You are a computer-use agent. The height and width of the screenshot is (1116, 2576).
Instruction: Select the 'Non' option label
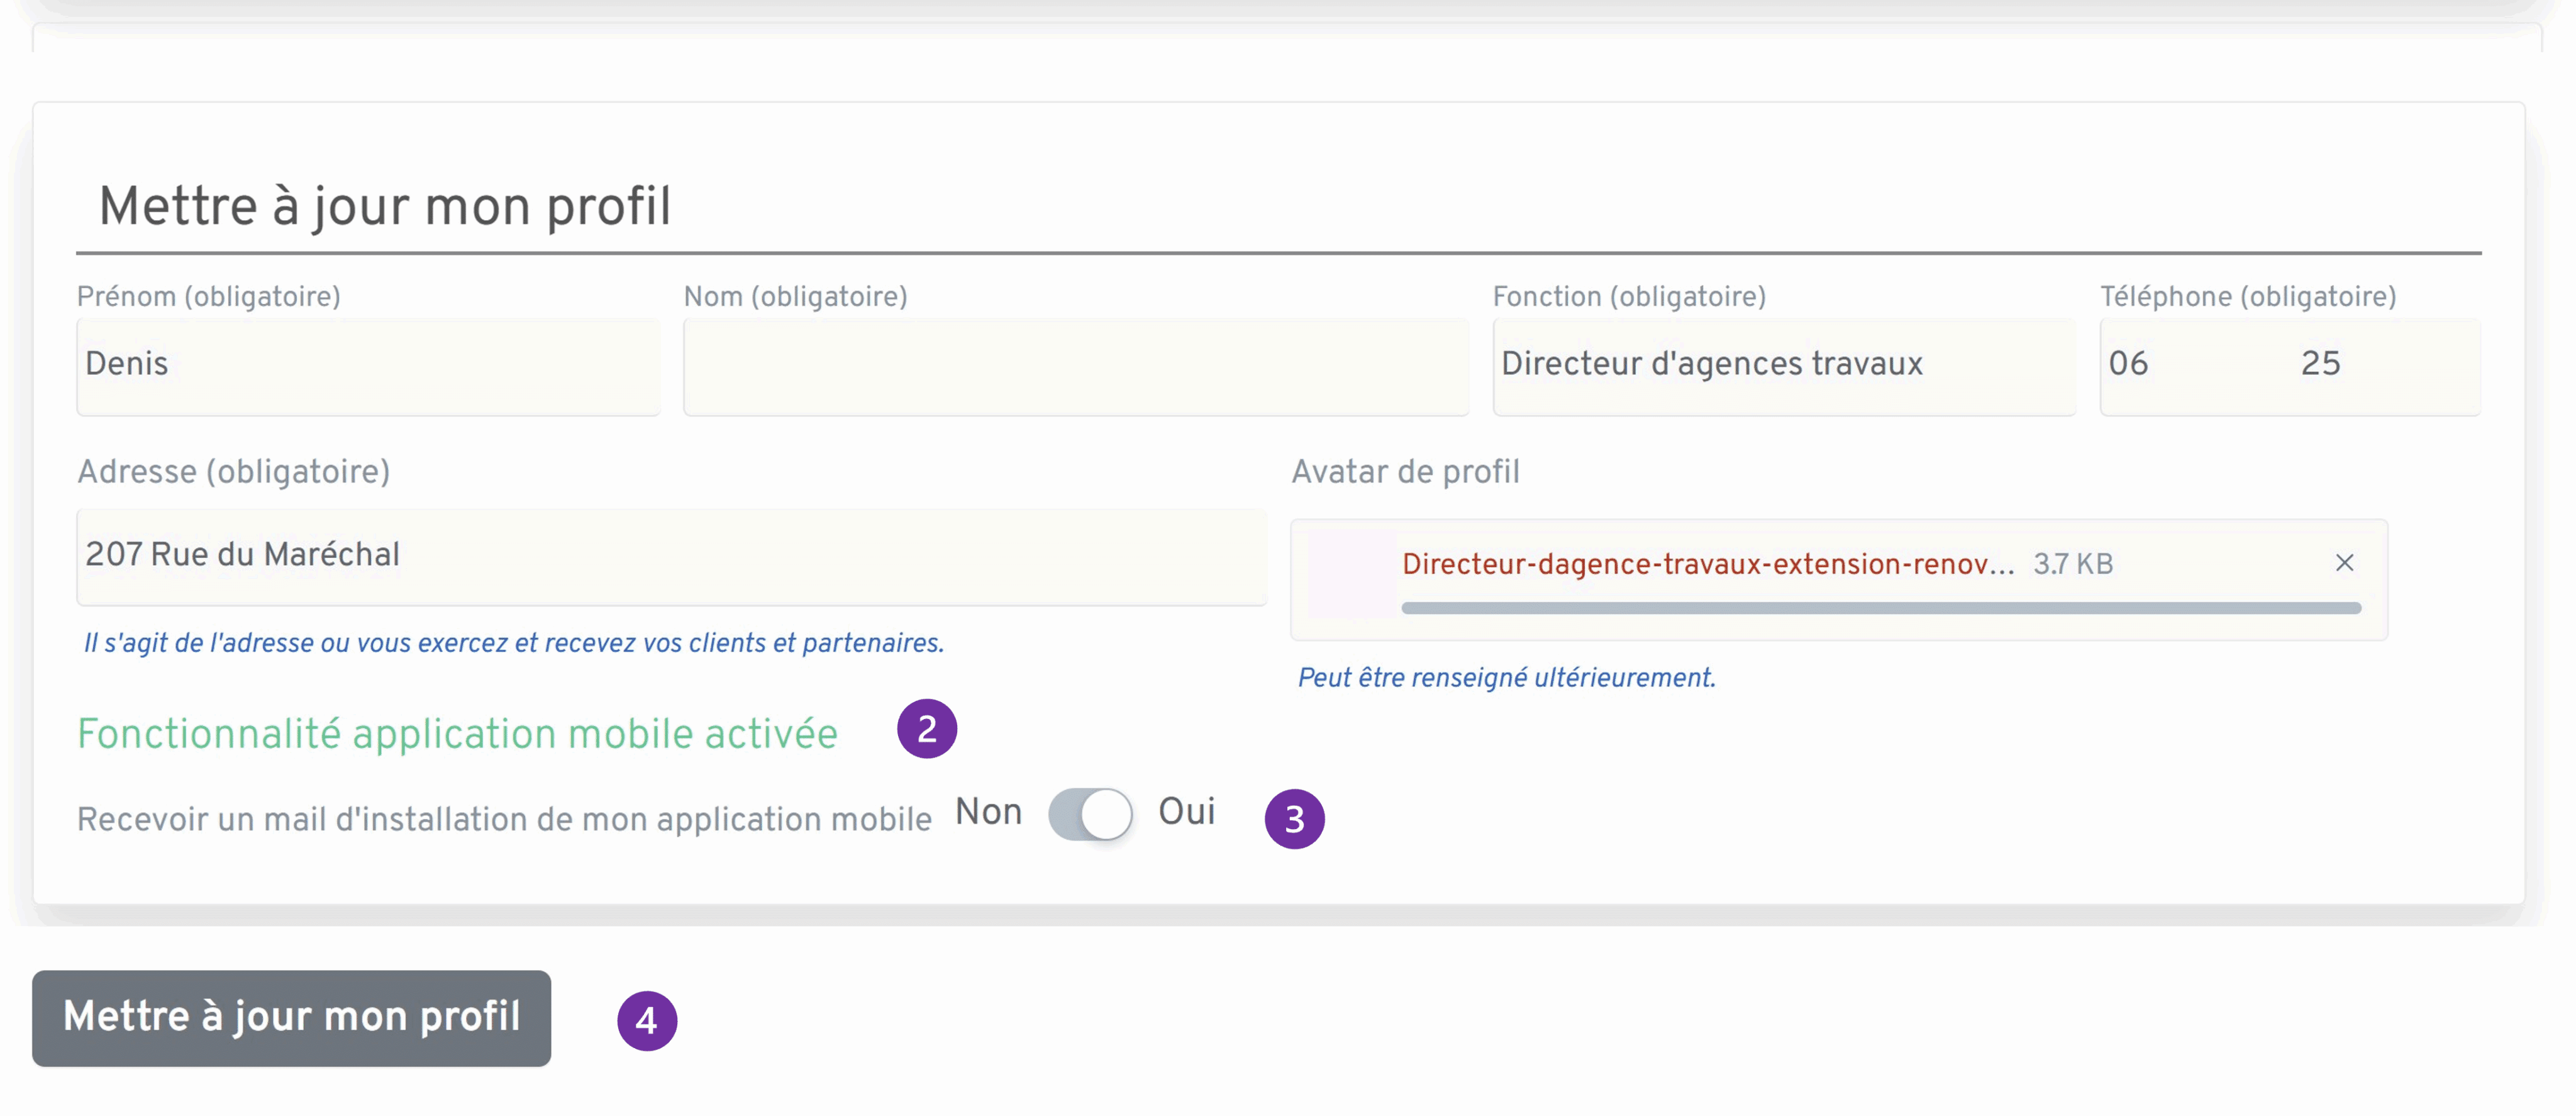click(988, 811)
